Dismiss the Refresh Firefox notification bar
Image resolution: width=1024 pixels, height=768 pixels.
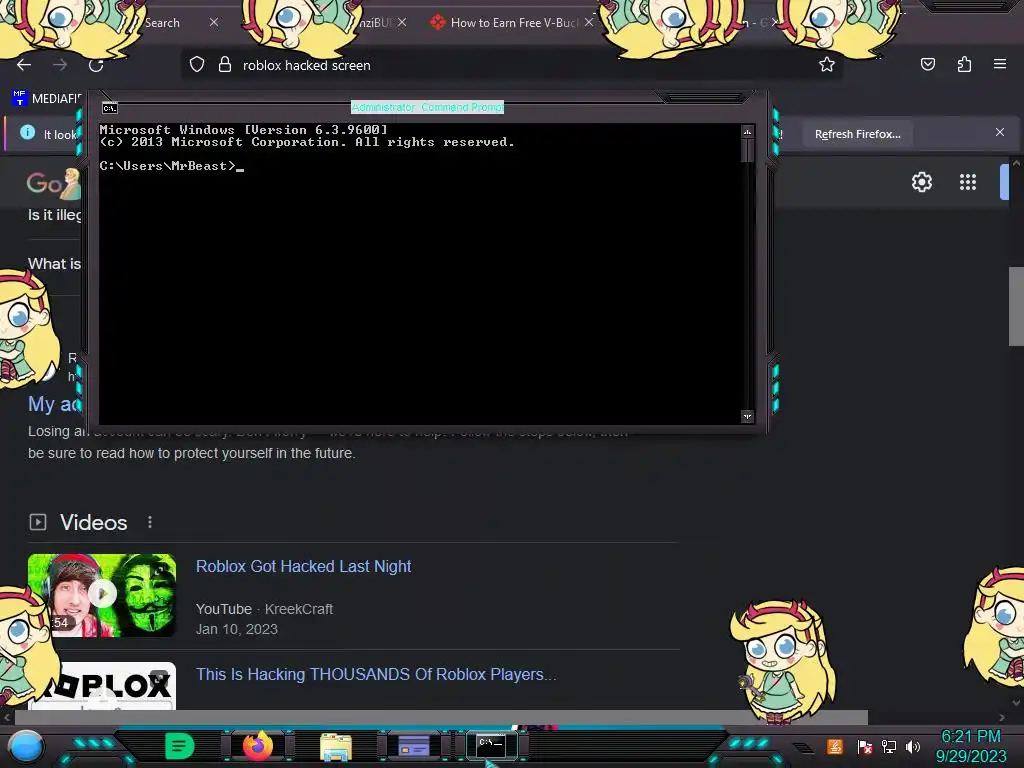tap(1000, 133)
